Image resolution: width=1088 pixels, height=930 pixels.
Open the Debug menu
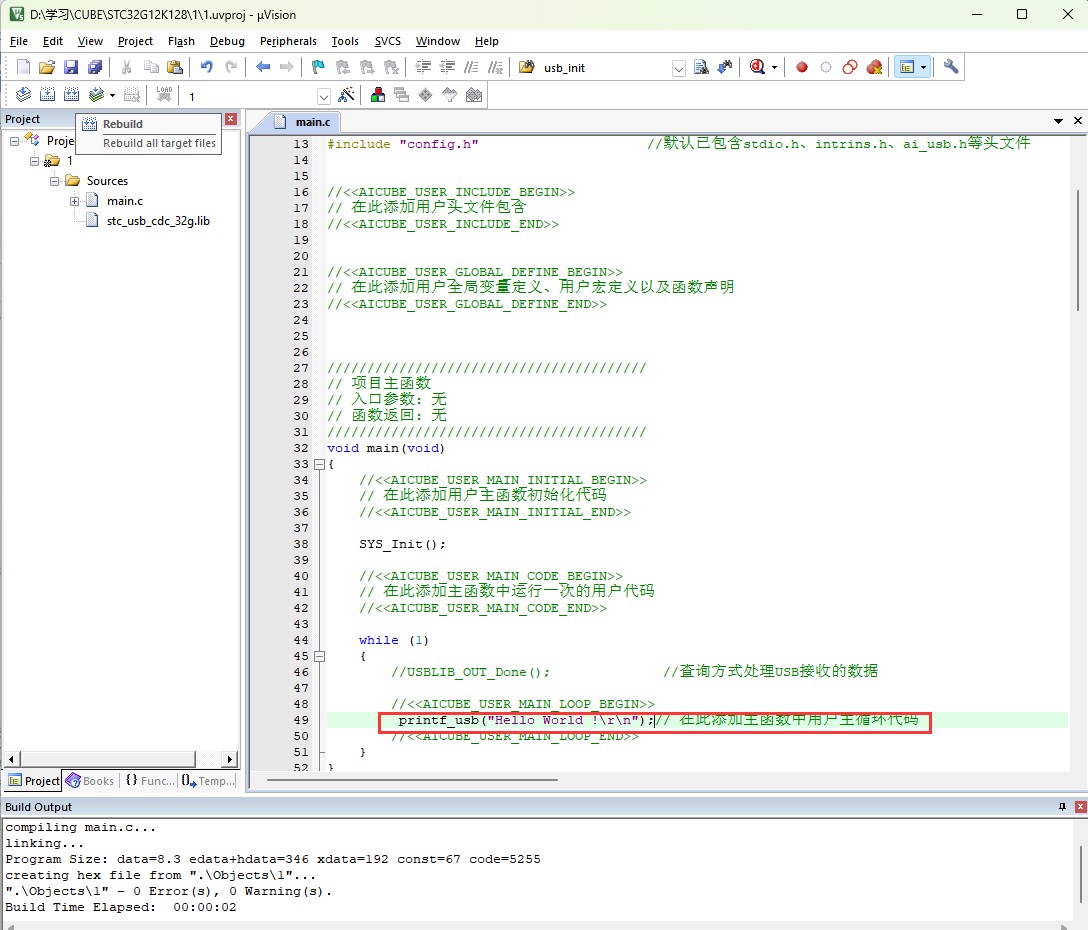click(x=228, y=41)
